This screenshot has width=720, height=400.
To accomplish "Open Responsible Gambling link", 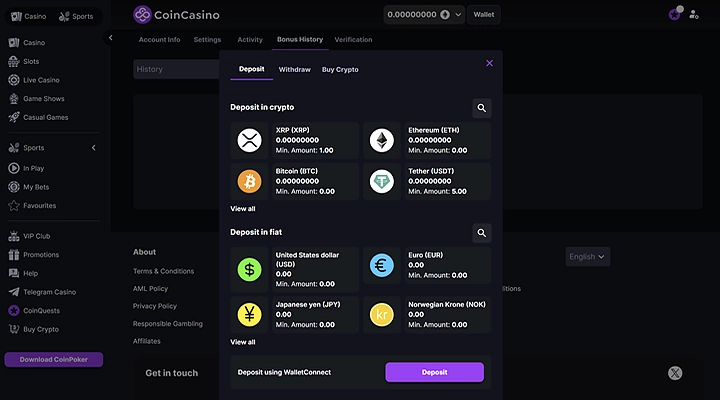I will tap(168, 324).
